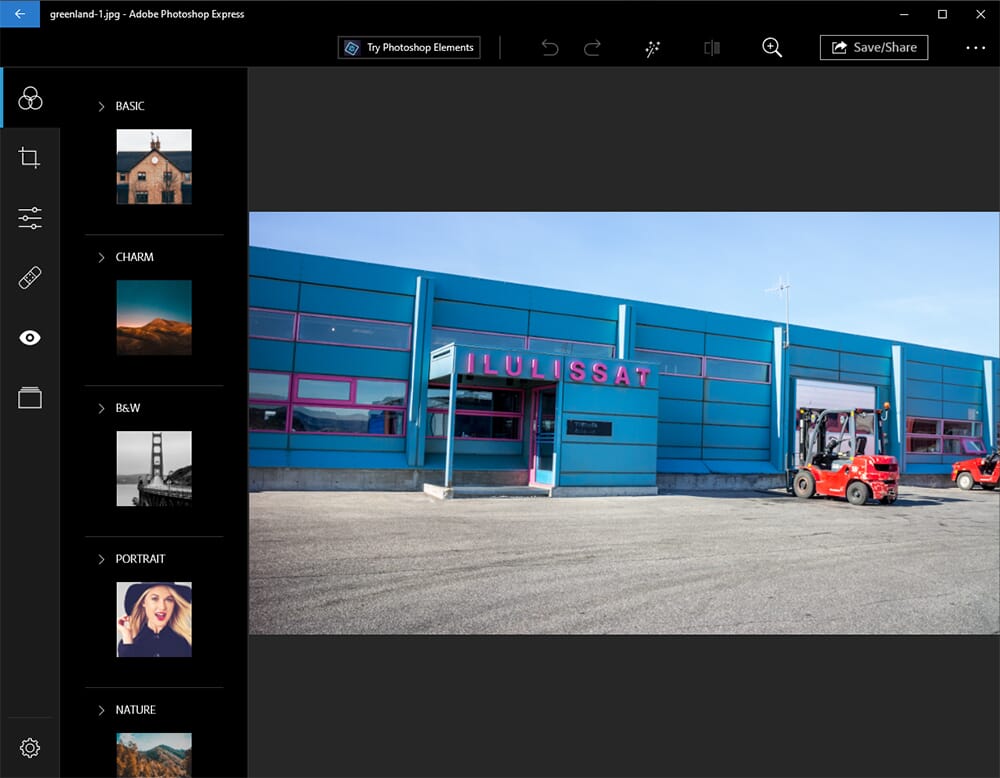1000x778 pixels.
Task: Redo the last edit
Action: (x=592, y=48)
